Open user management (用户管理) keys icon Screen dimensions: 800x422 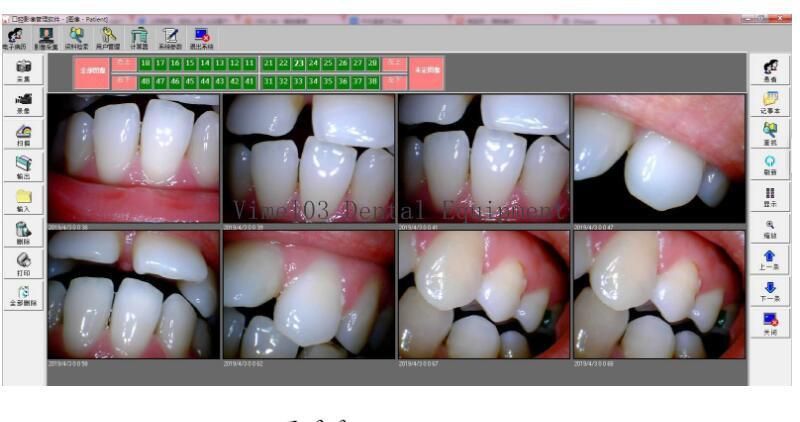point(108,38)
